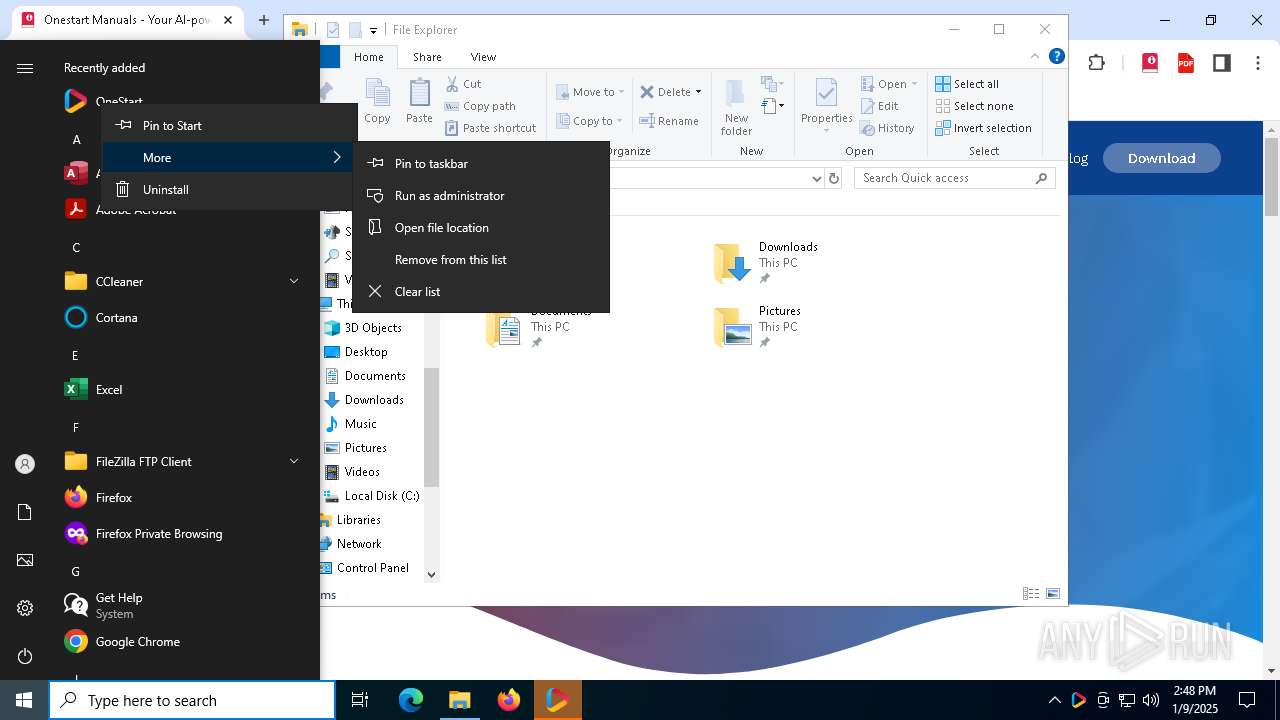Click the taskbar search box
1280x720 pixels.
coord(192,700)
